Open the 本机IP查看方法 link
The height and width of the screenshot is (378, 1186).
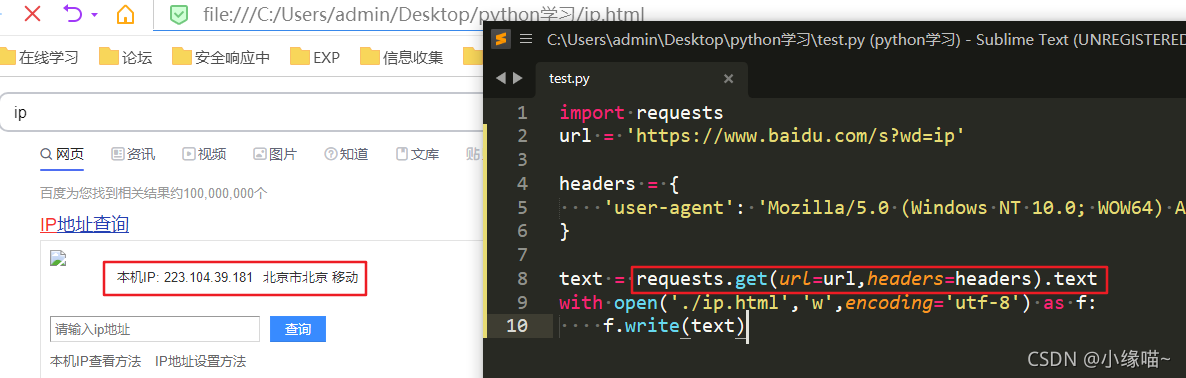tap(95, 361)
